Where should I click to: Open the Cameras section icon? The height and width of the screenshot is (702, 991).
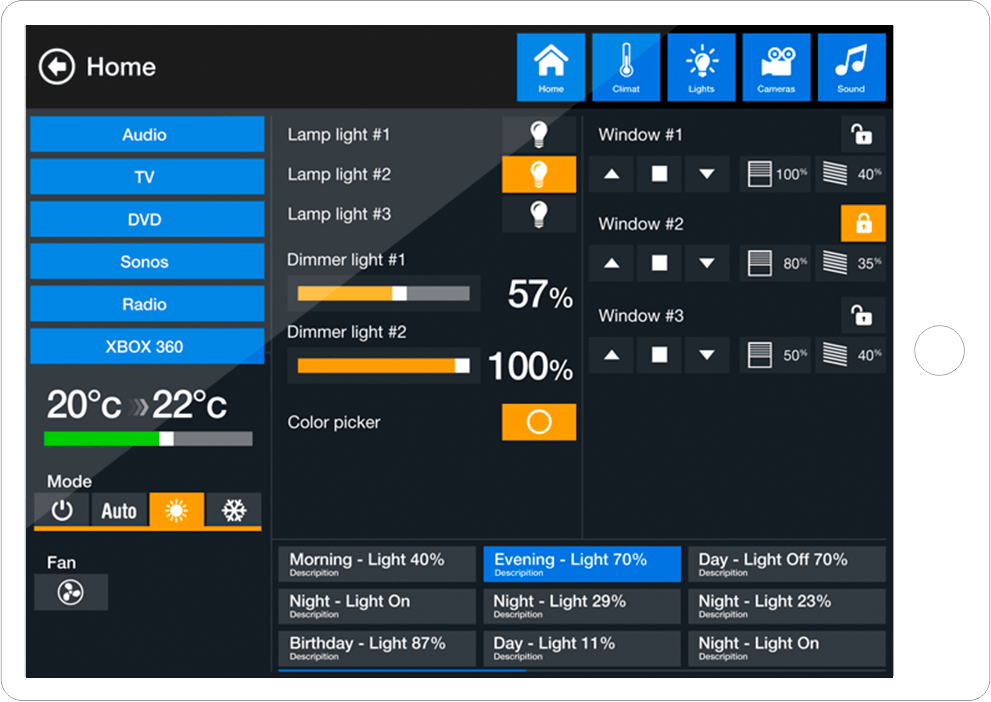(776, 67)
